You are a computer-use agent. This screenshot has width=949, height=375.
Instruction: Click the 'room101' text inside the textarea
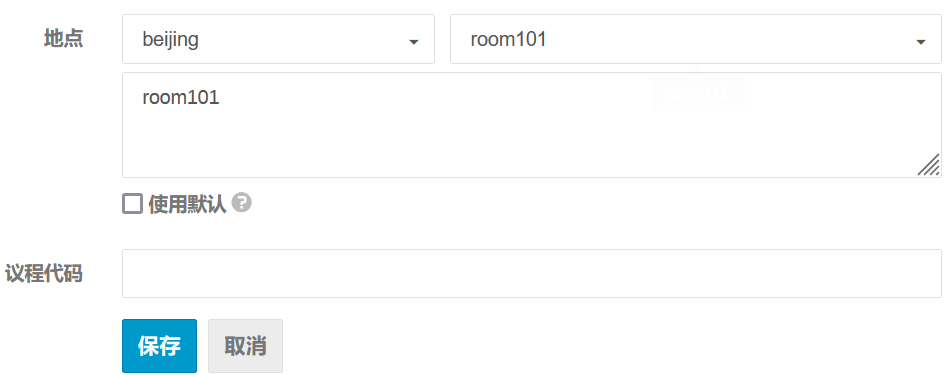point(180,98)
